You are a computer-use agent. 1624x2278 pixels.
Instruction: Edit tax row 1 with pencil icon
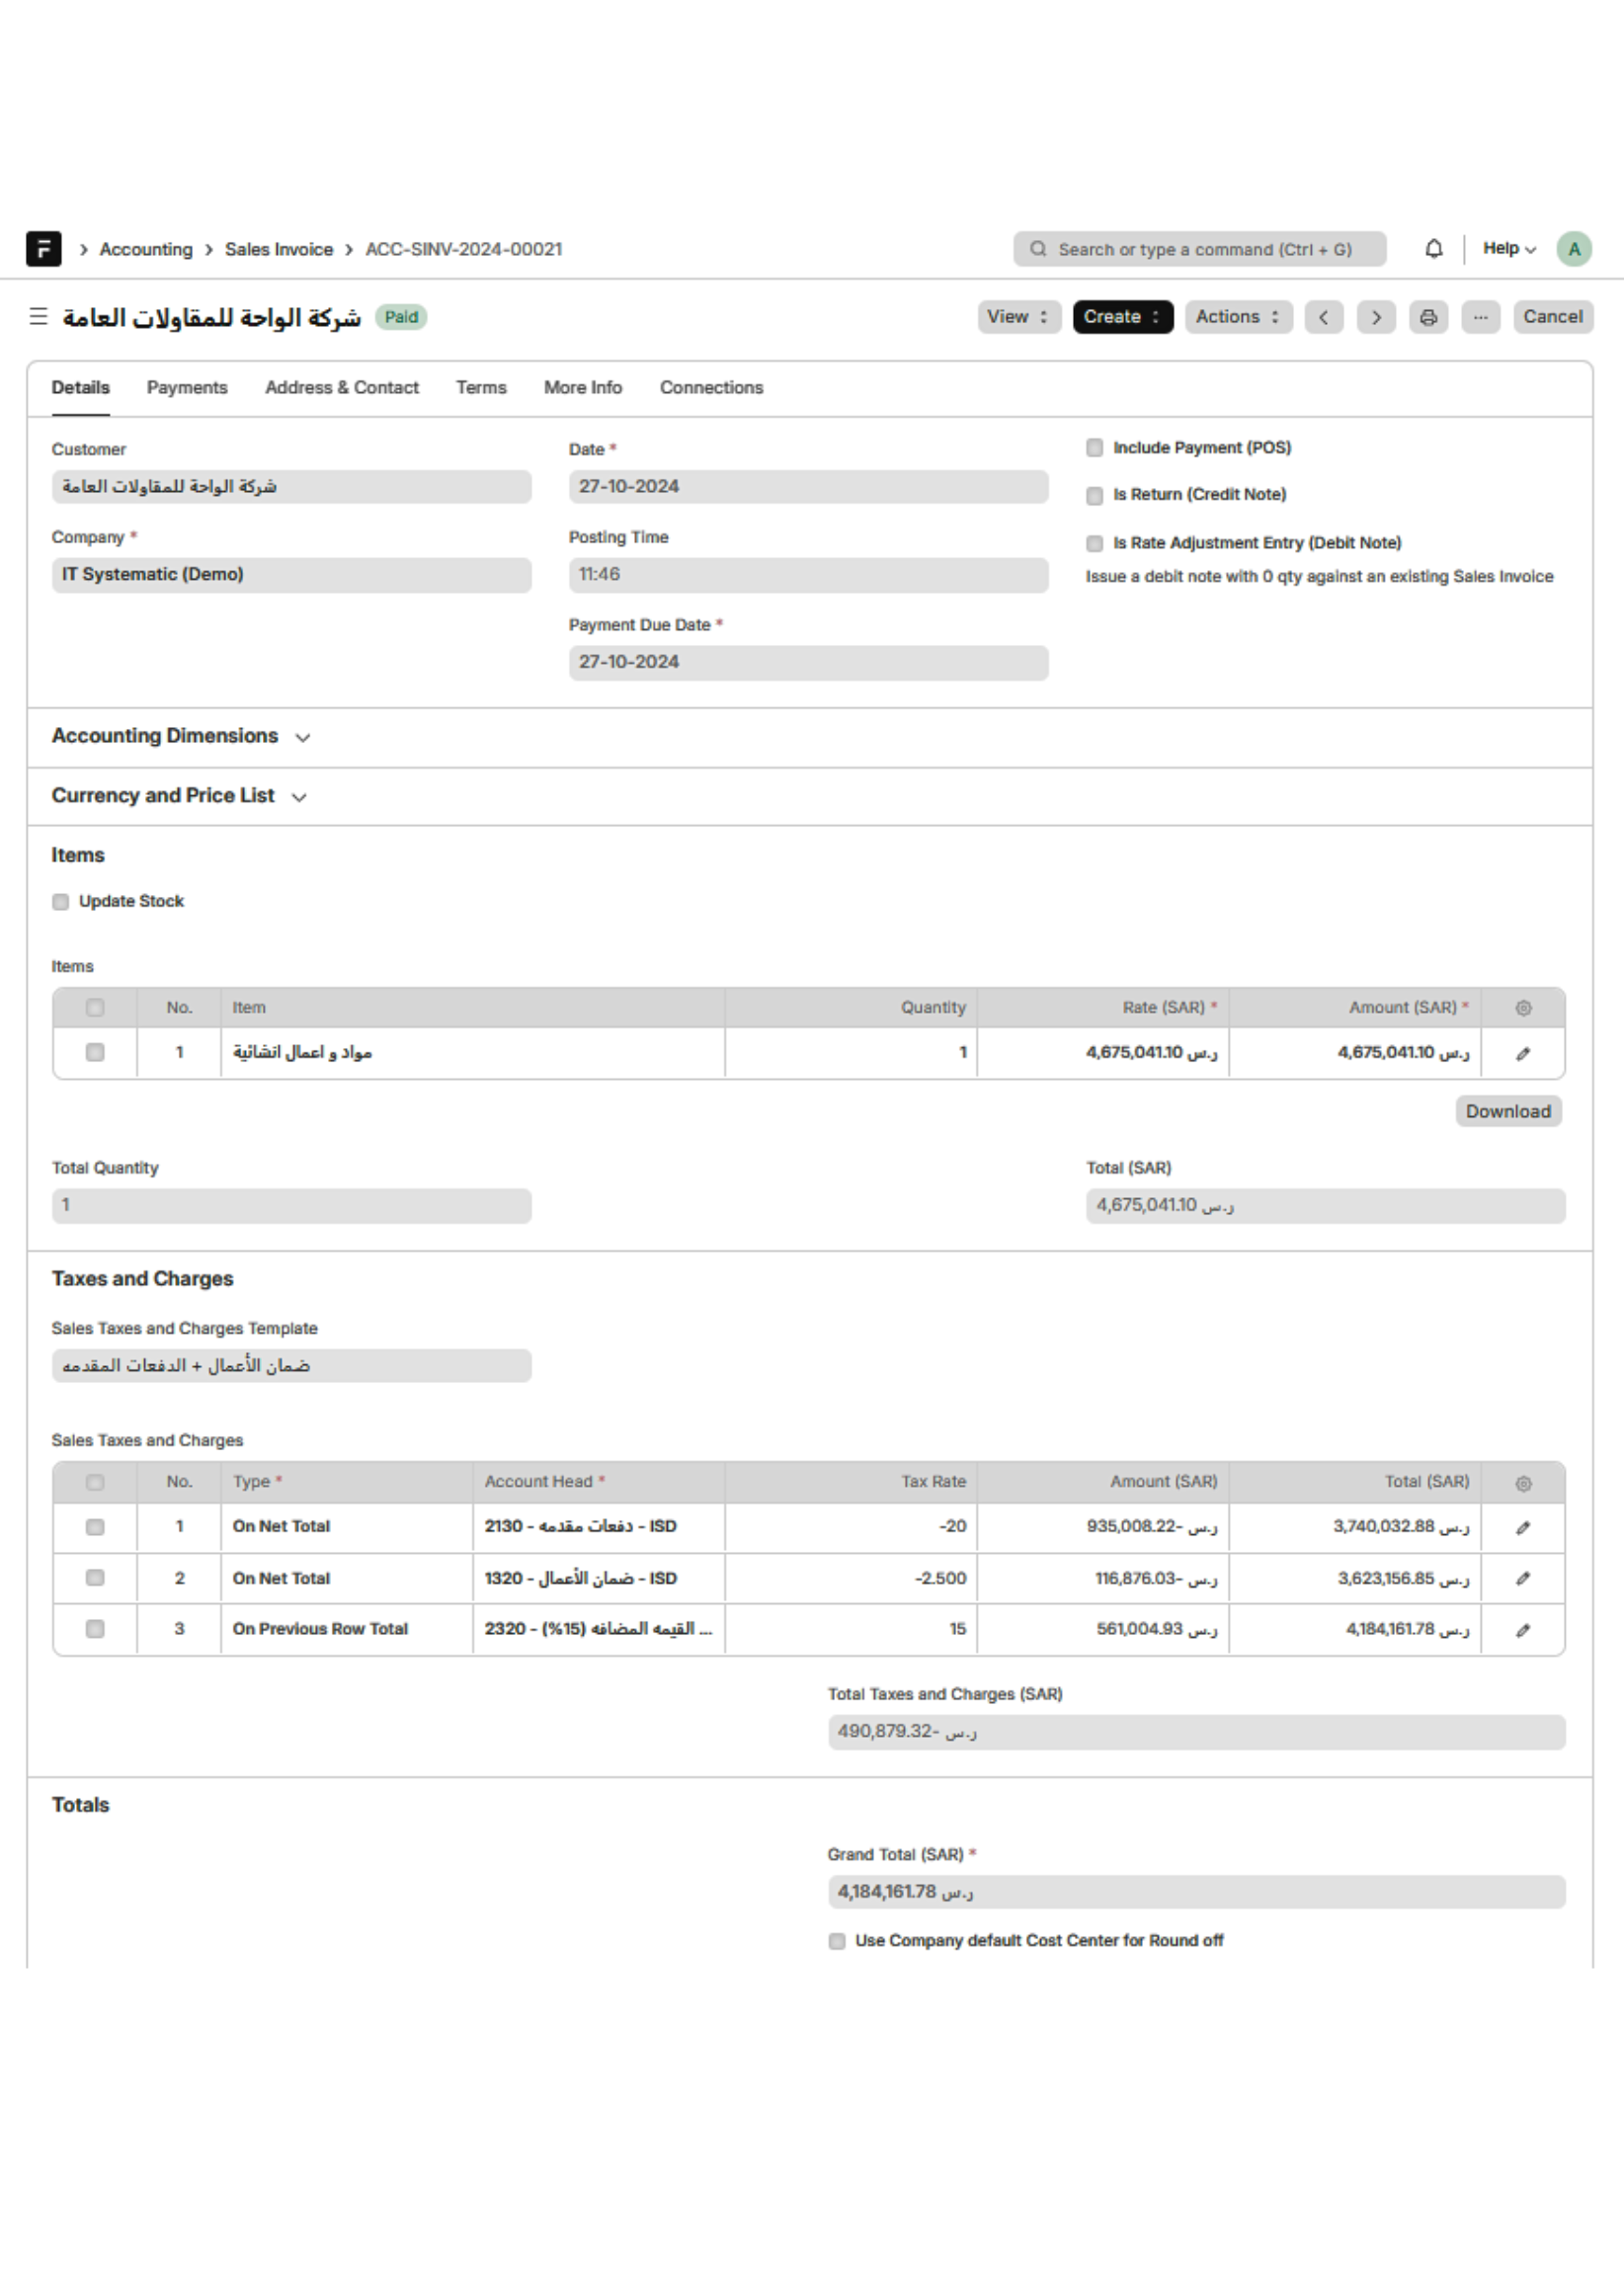click(x=1522, y=1527)
